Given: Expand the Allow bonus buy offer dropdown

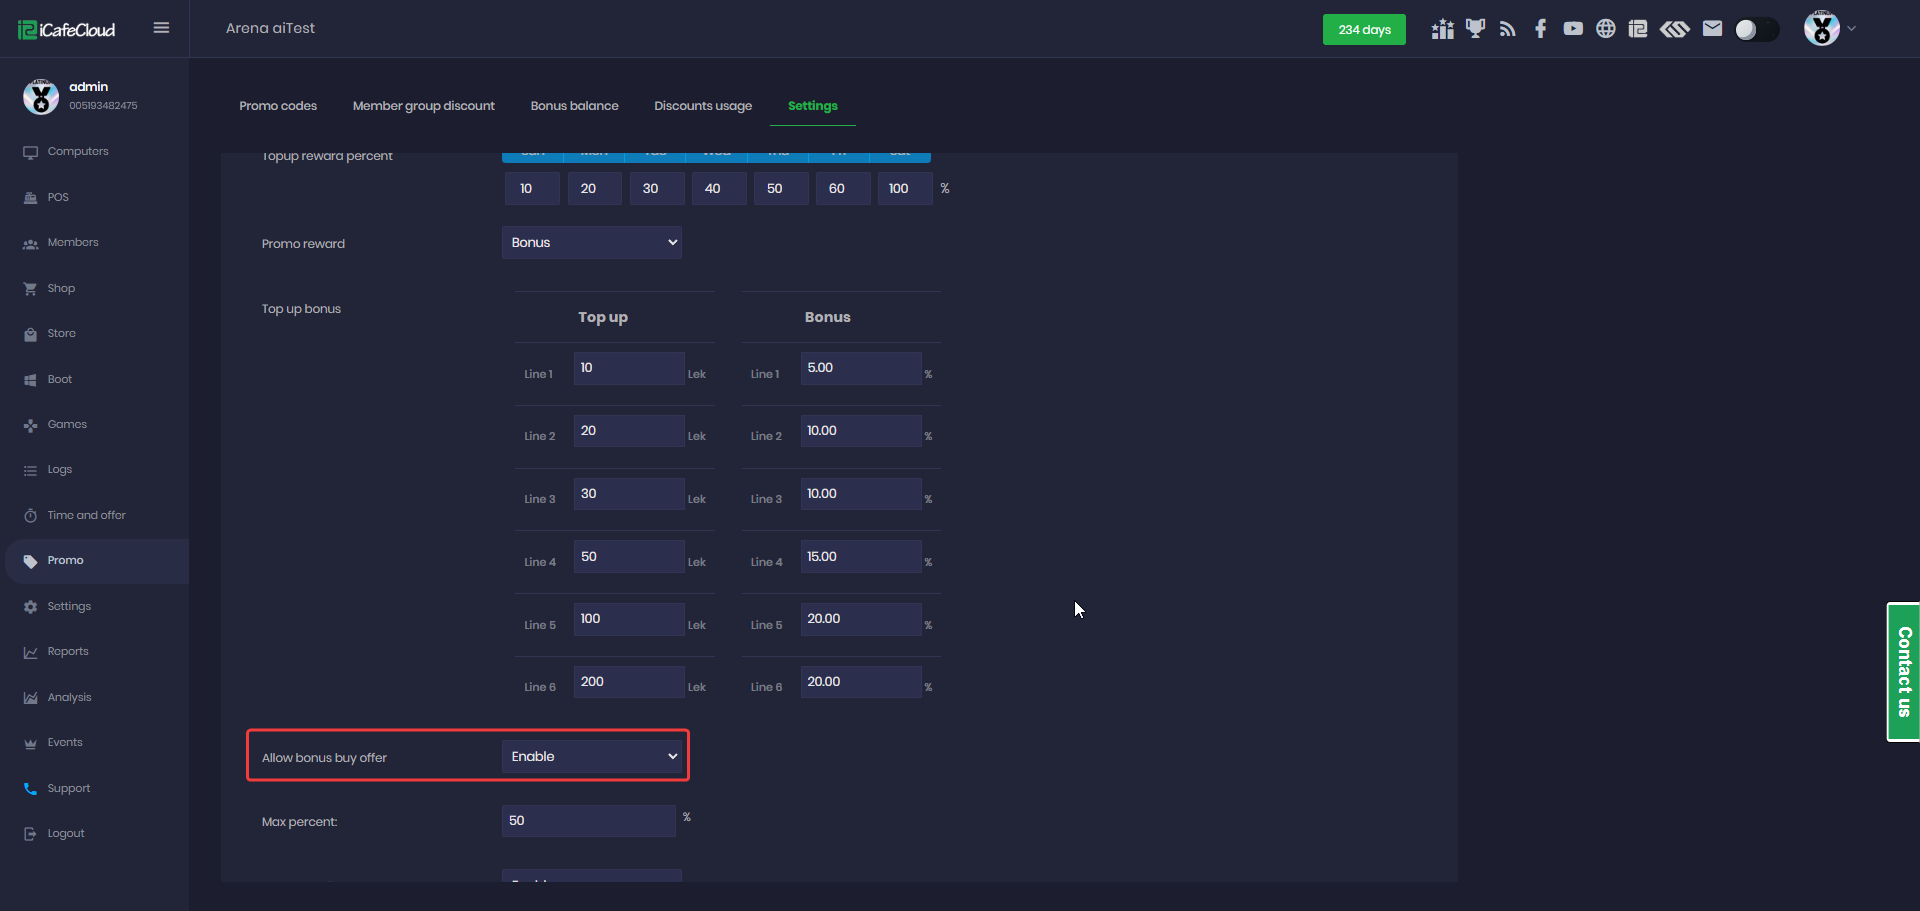Looking at the screenshot, I should click(591, 757).
